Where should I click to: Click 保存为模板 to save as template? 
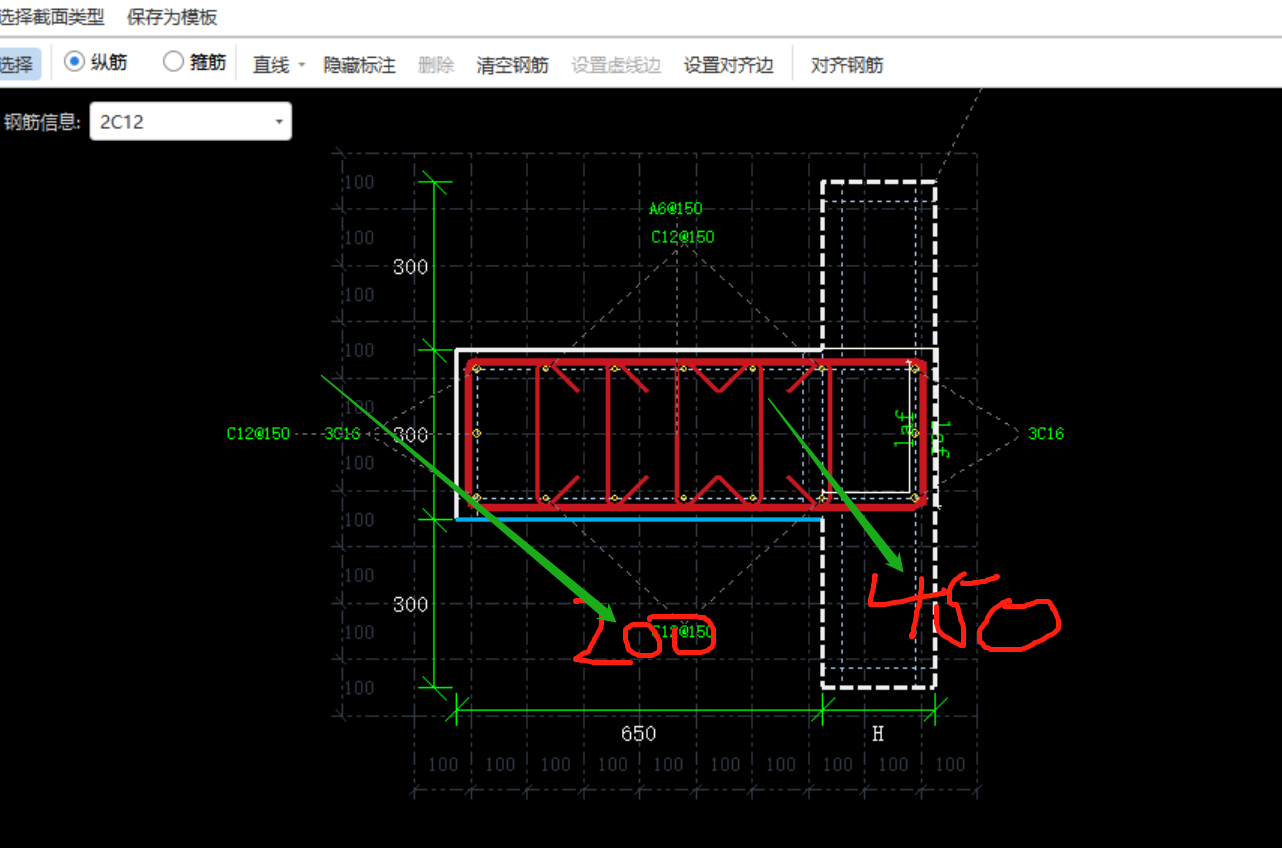172,17
